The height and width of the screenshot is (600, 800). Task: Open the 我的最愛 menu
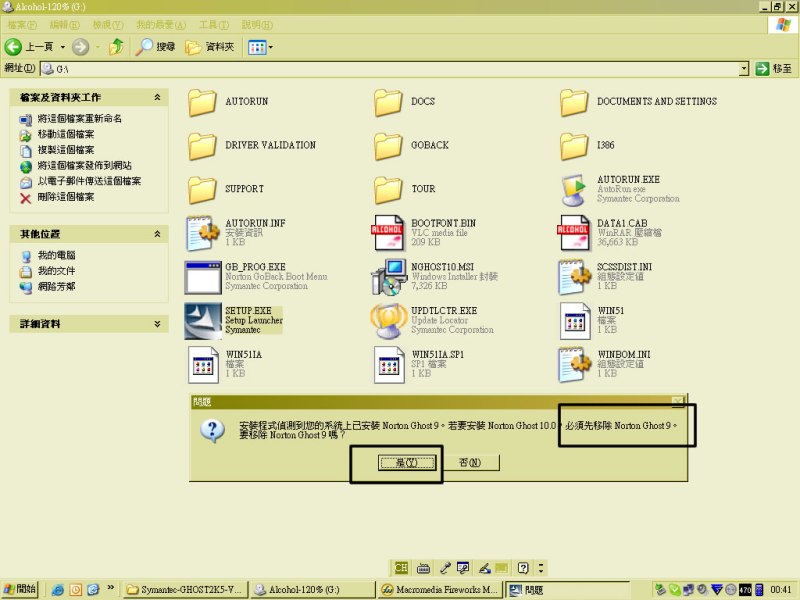[161, 24]
